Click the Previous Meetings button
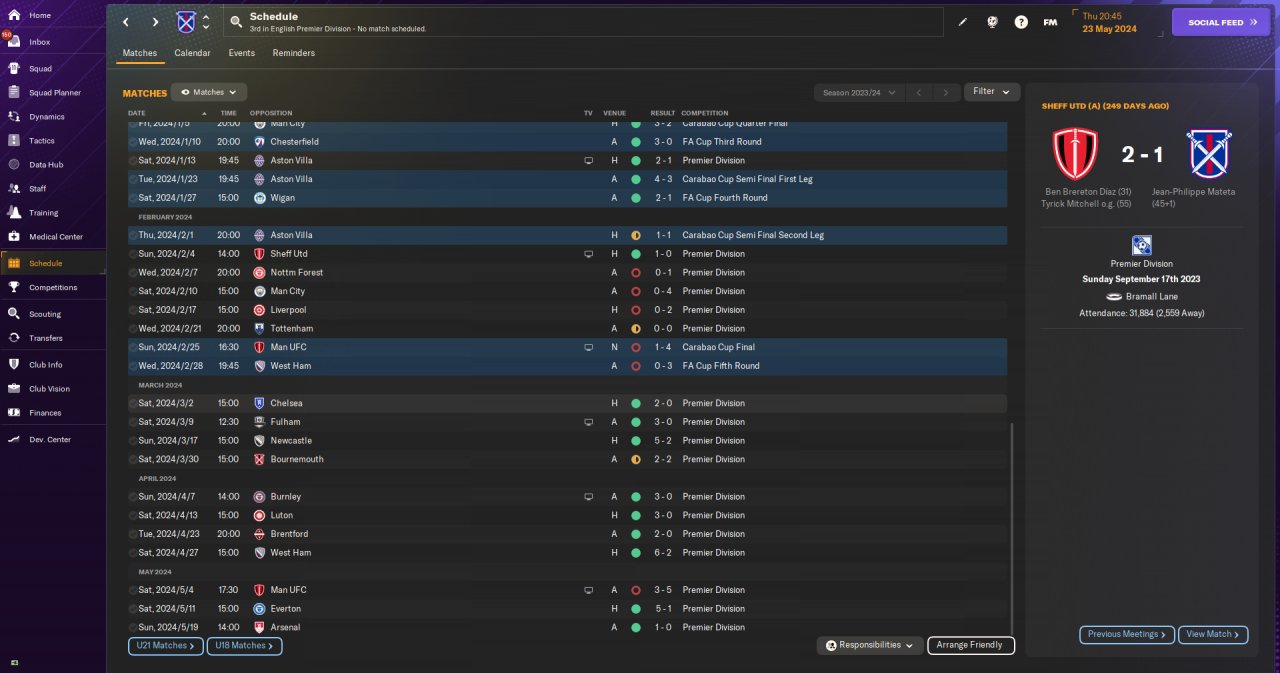 click(x=1127, y=634)
